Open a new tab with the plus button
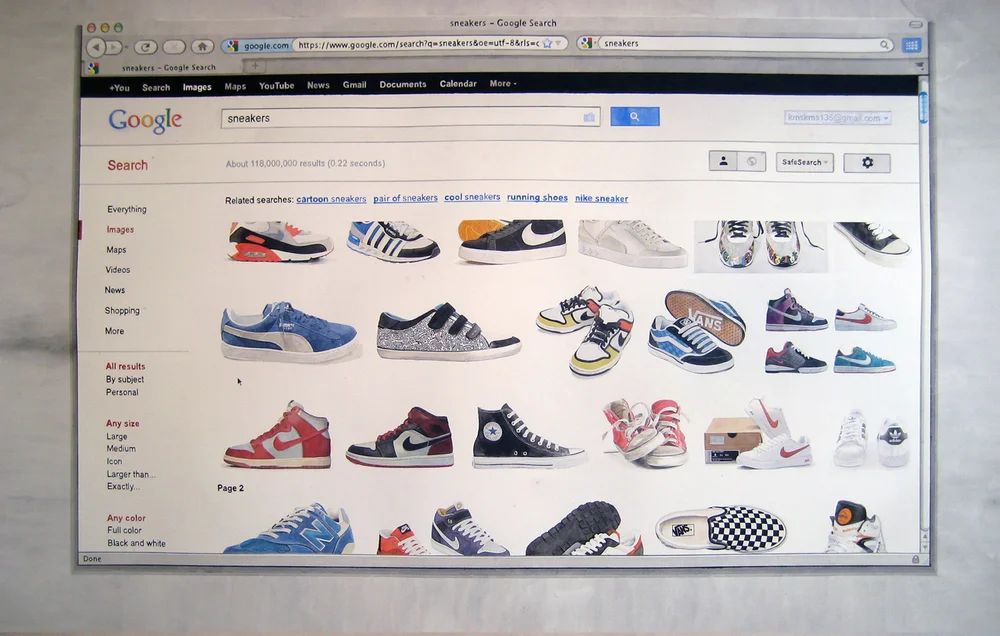The width and height of the screenshot is (1000, 636). pos(254,66)
